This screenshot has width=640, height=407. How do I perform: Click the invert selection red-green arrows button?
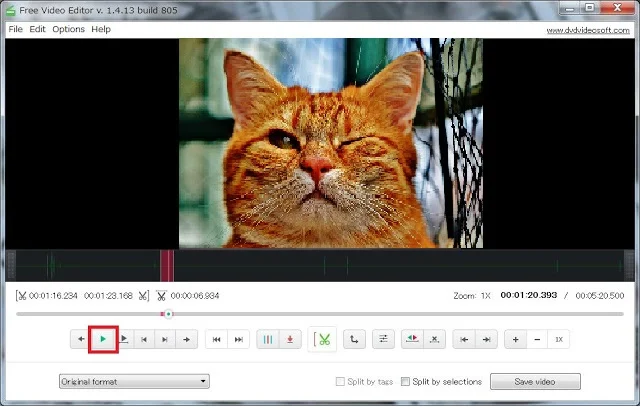pos(412,339)
